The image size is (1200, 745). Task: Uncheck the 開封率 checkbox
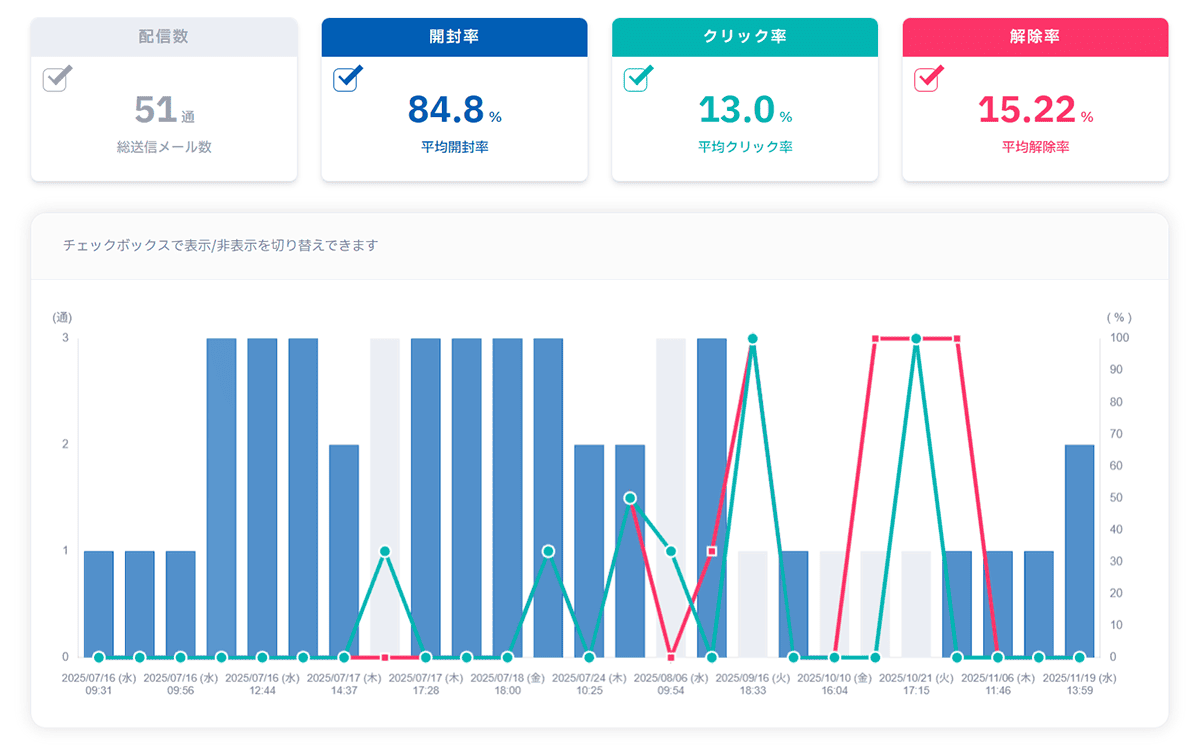click(346, 80)
